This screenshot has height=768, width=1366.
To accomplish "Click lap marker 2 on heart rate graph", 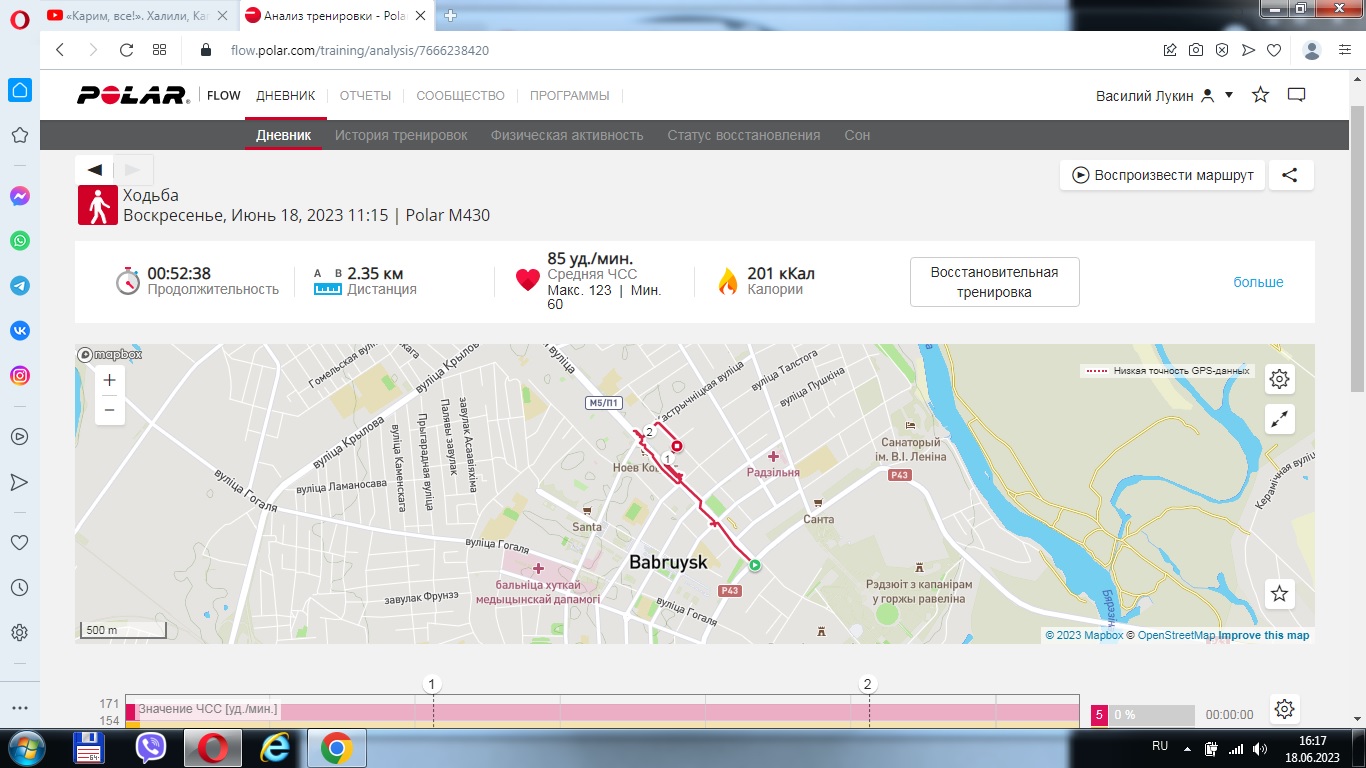I will pyautogui.click(x=868, y=684).
